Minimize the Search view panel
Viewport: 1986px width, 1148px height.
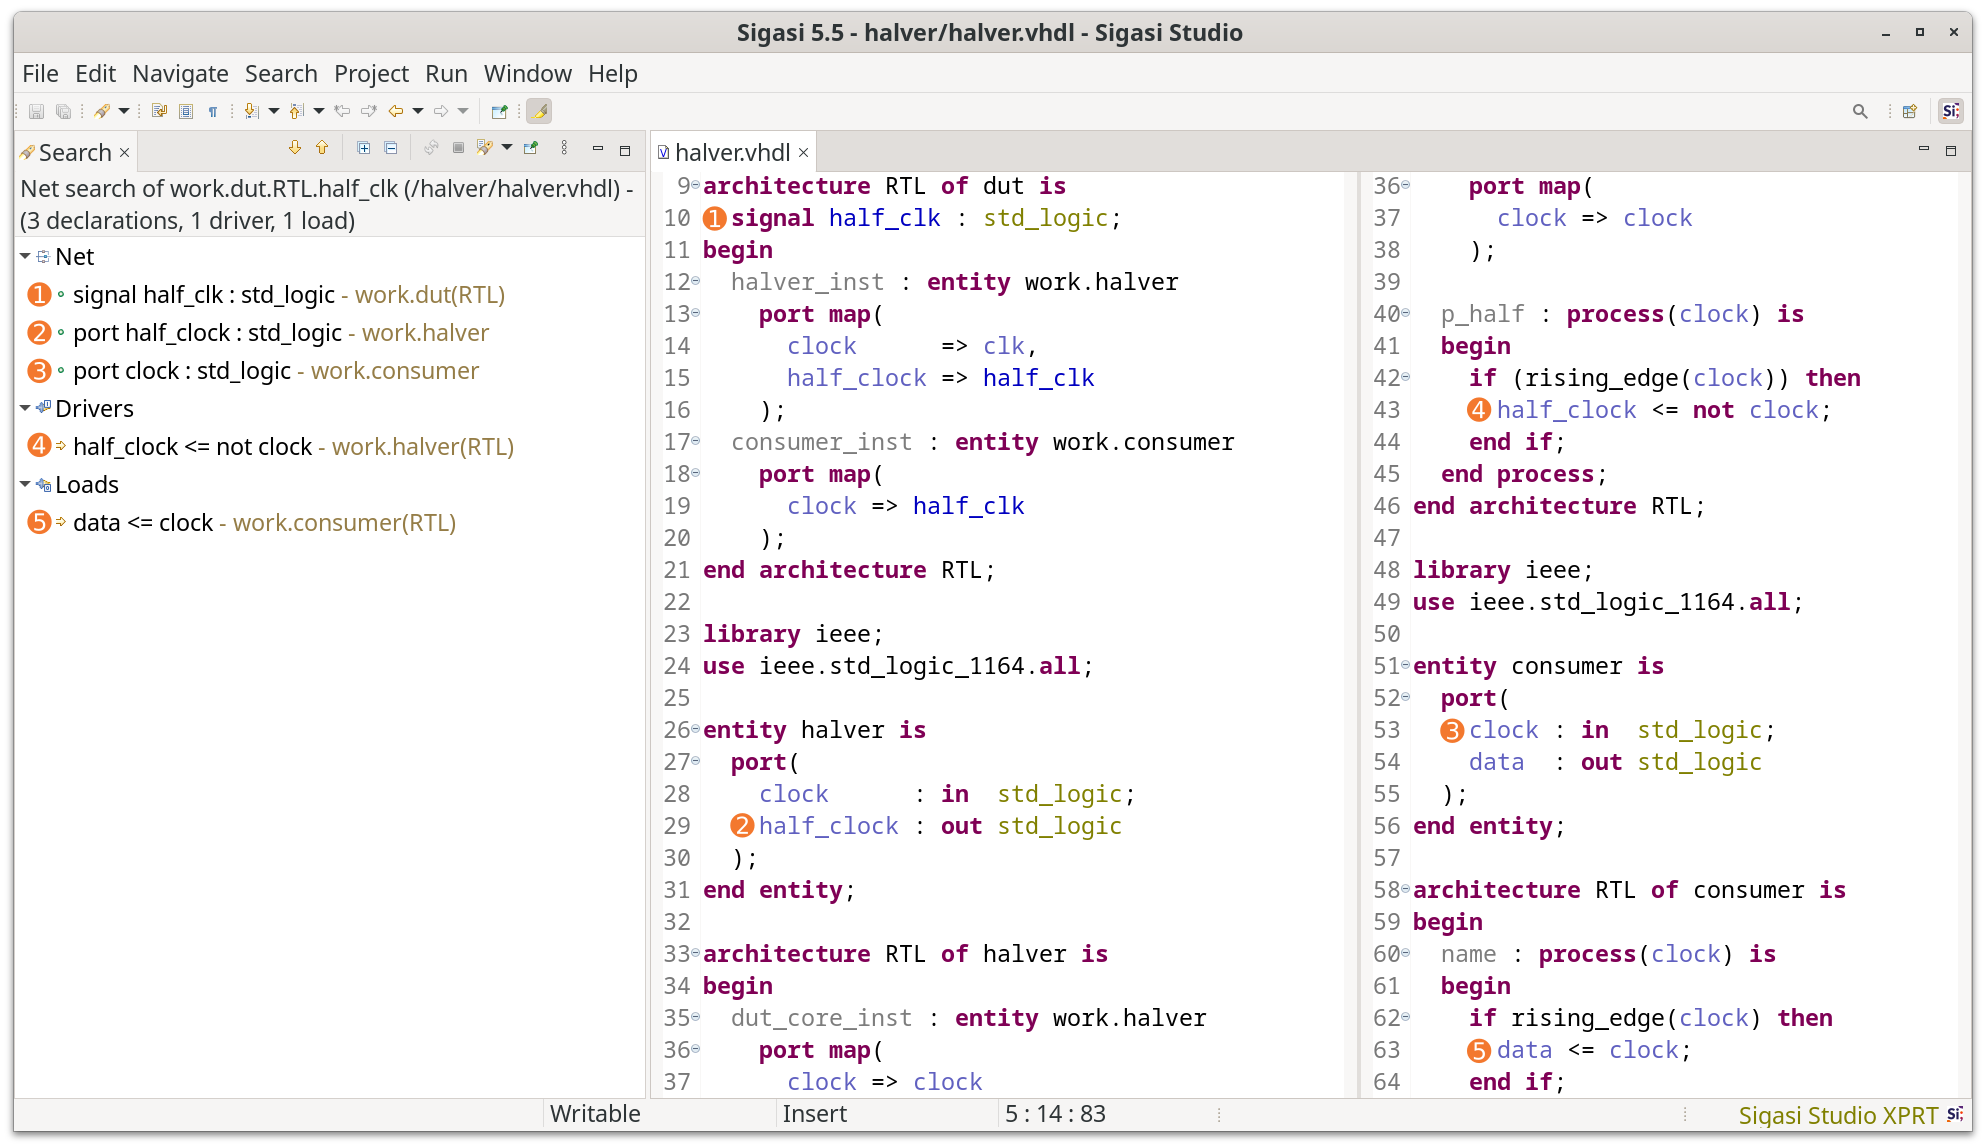tap(598, 148)
